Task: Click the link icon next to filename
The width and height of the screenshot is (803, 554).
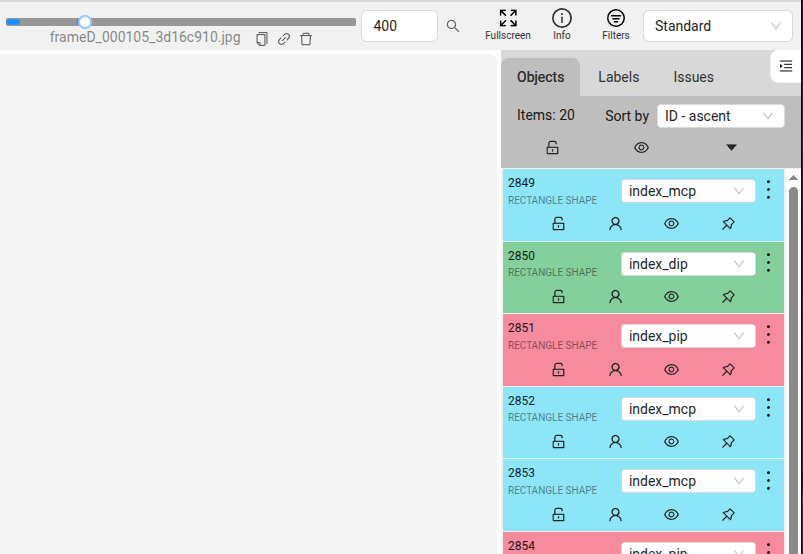Action: pyautogui.click(x=284, y=39)
